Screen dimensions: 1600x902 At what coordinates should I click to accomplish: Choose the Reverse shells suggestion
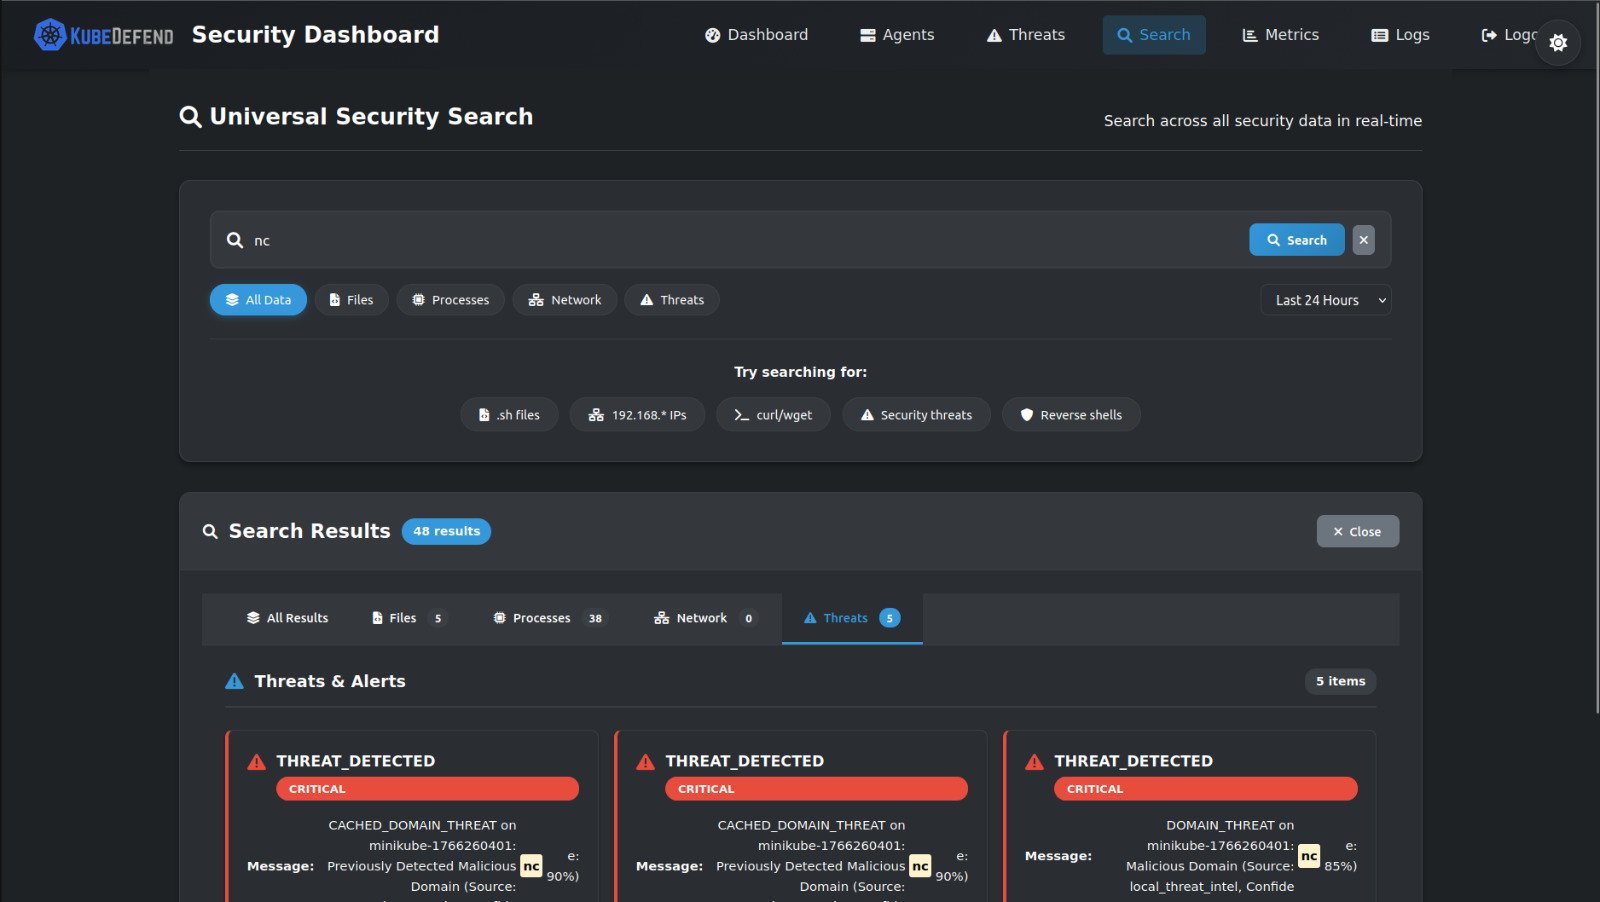1070,415
